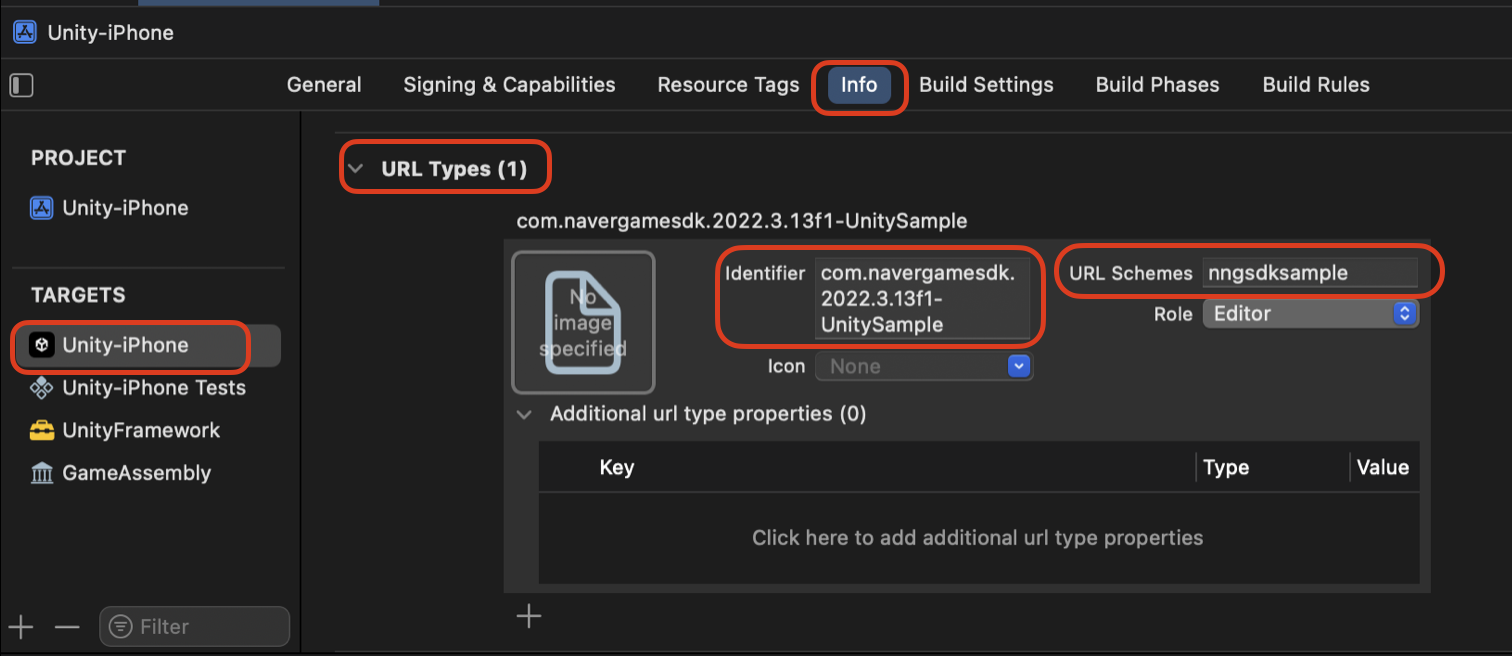
Task: Add a new target with plus icon
Action: pos(21,627)
